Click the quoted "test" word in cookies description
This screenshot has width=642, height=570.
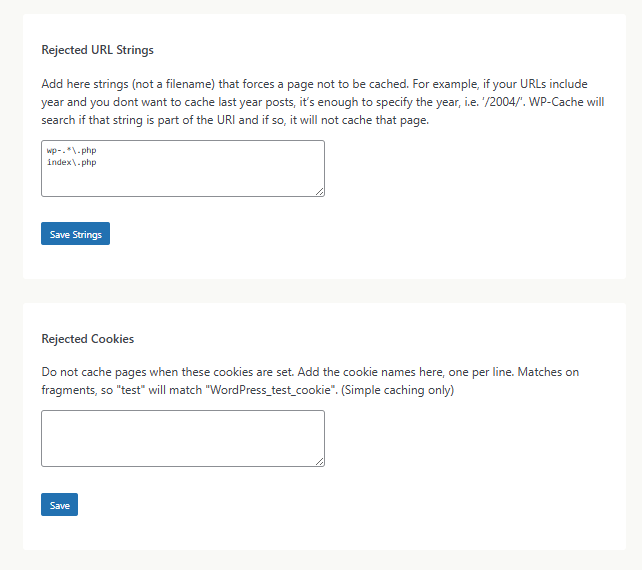click(133, 390)
